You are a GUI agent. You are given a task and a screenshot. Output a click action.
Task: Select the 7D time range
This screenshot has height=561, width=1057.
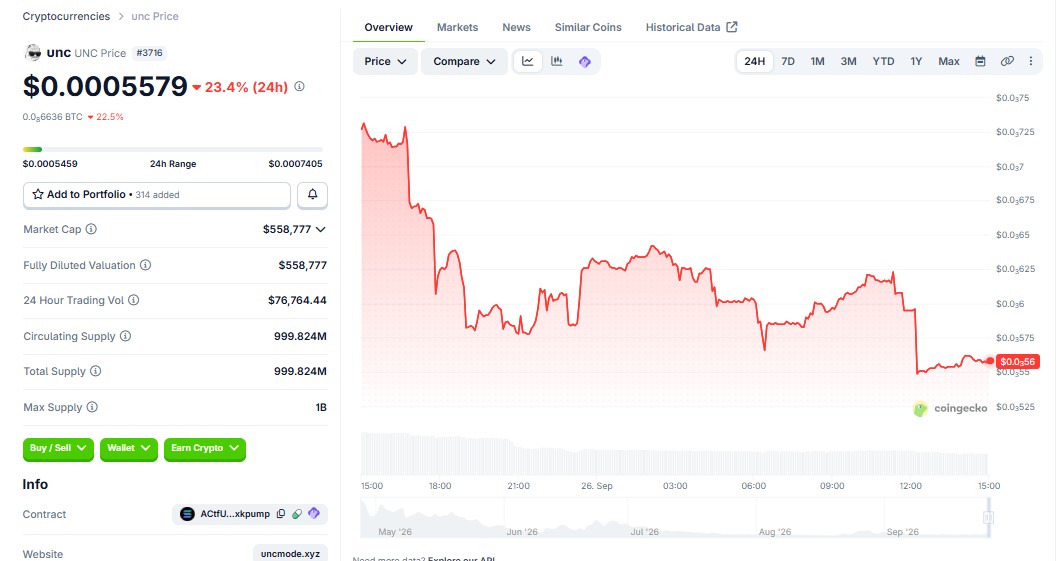pos(788,61)
